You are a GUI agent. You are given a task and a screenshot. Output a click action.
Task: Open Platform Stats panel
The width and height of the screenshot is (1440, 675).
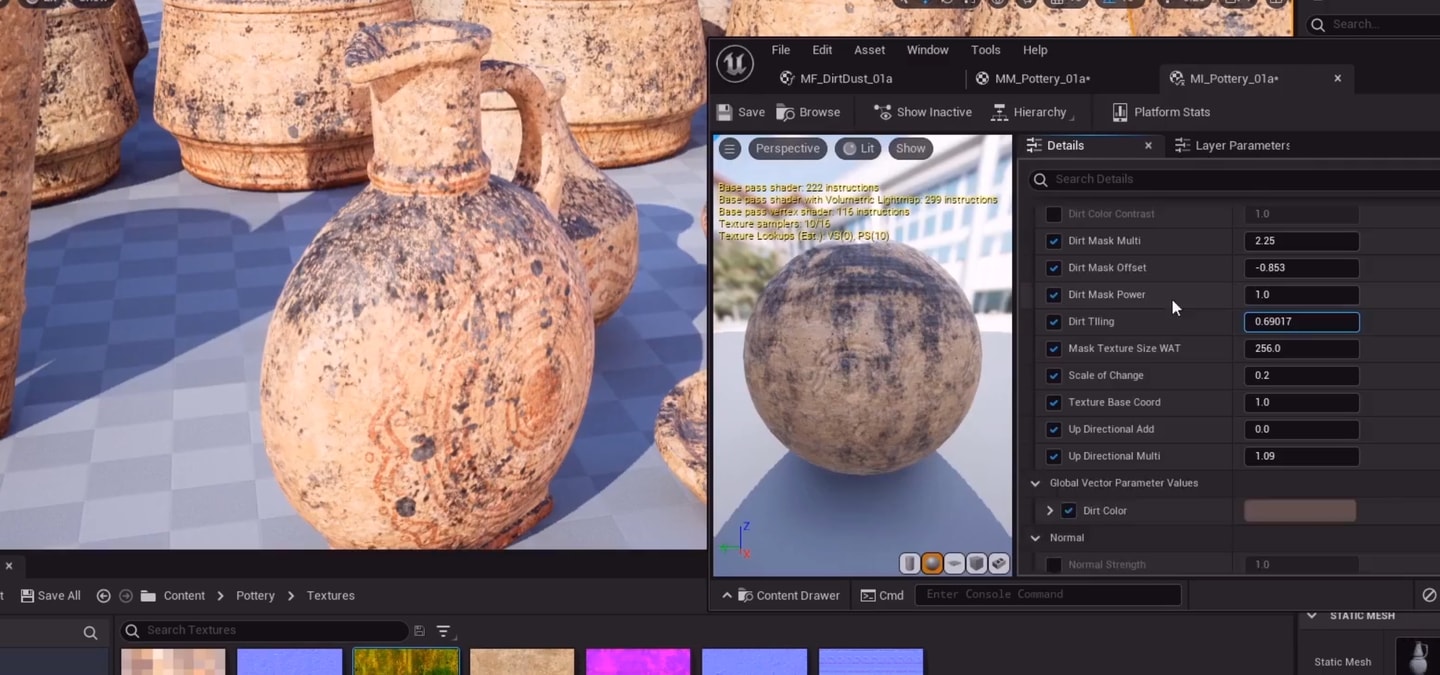tap(1161, 112)
